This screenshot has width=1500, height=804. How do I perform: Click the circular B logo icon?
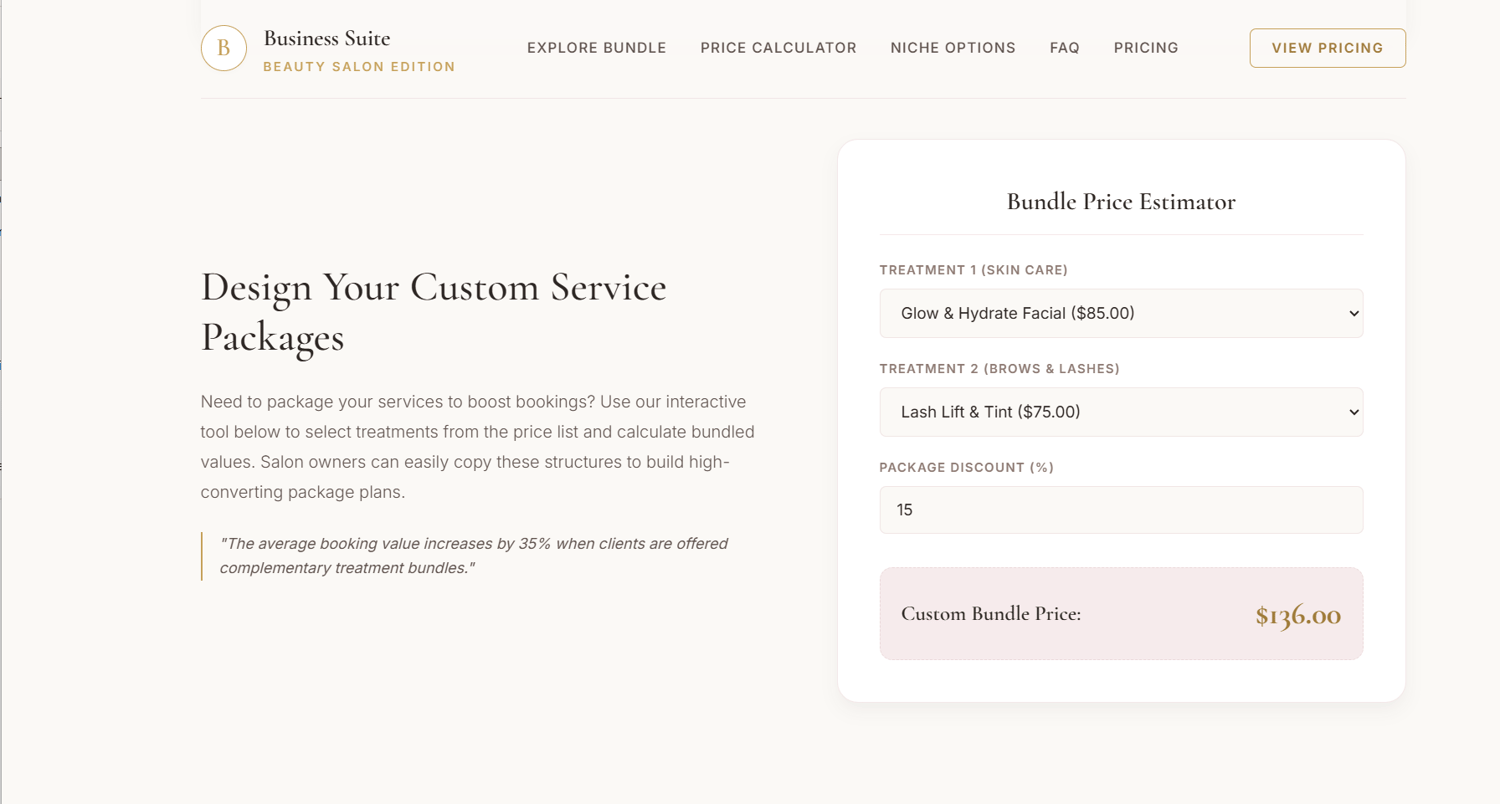point(224,48)
